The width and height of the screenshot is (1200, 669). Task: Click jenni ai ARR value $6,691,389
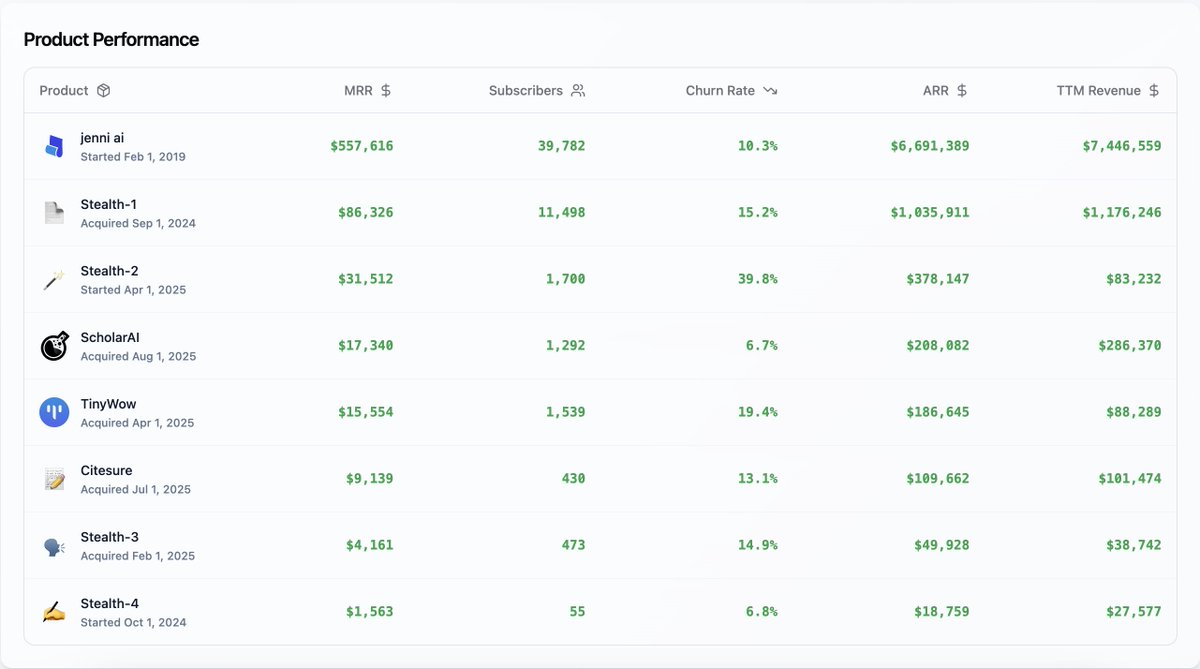(x=930, y=146)
